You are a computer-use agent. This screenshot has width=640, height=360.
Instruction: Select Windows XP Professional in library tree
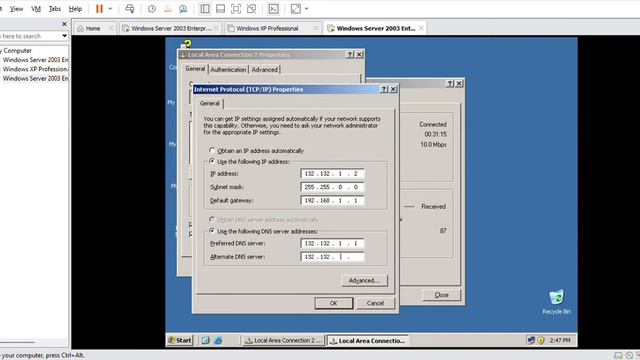pos(35,69)
